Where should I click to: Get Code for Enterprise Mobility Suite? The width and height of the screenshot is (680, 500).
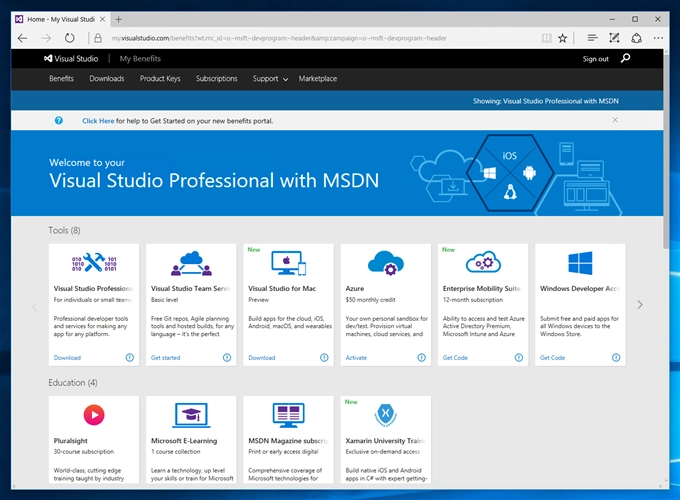pyautogui.click(x=455, y=358)
